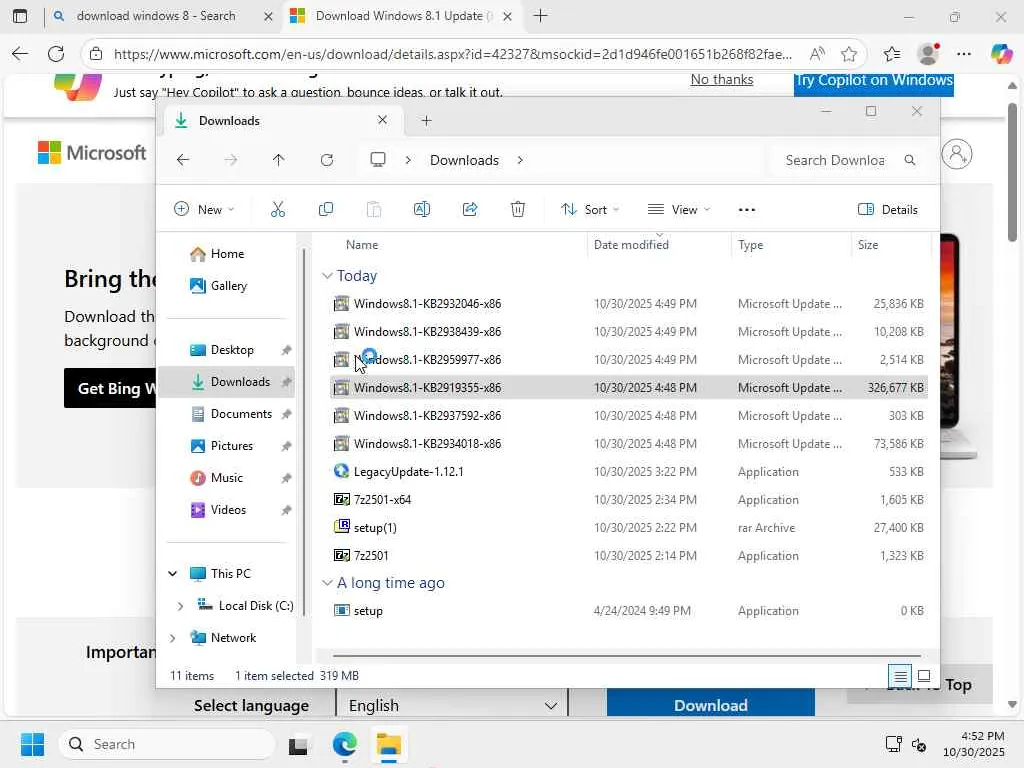
Task: Open Edge Read aloud icon in address bar
Action: click(817, 54)
